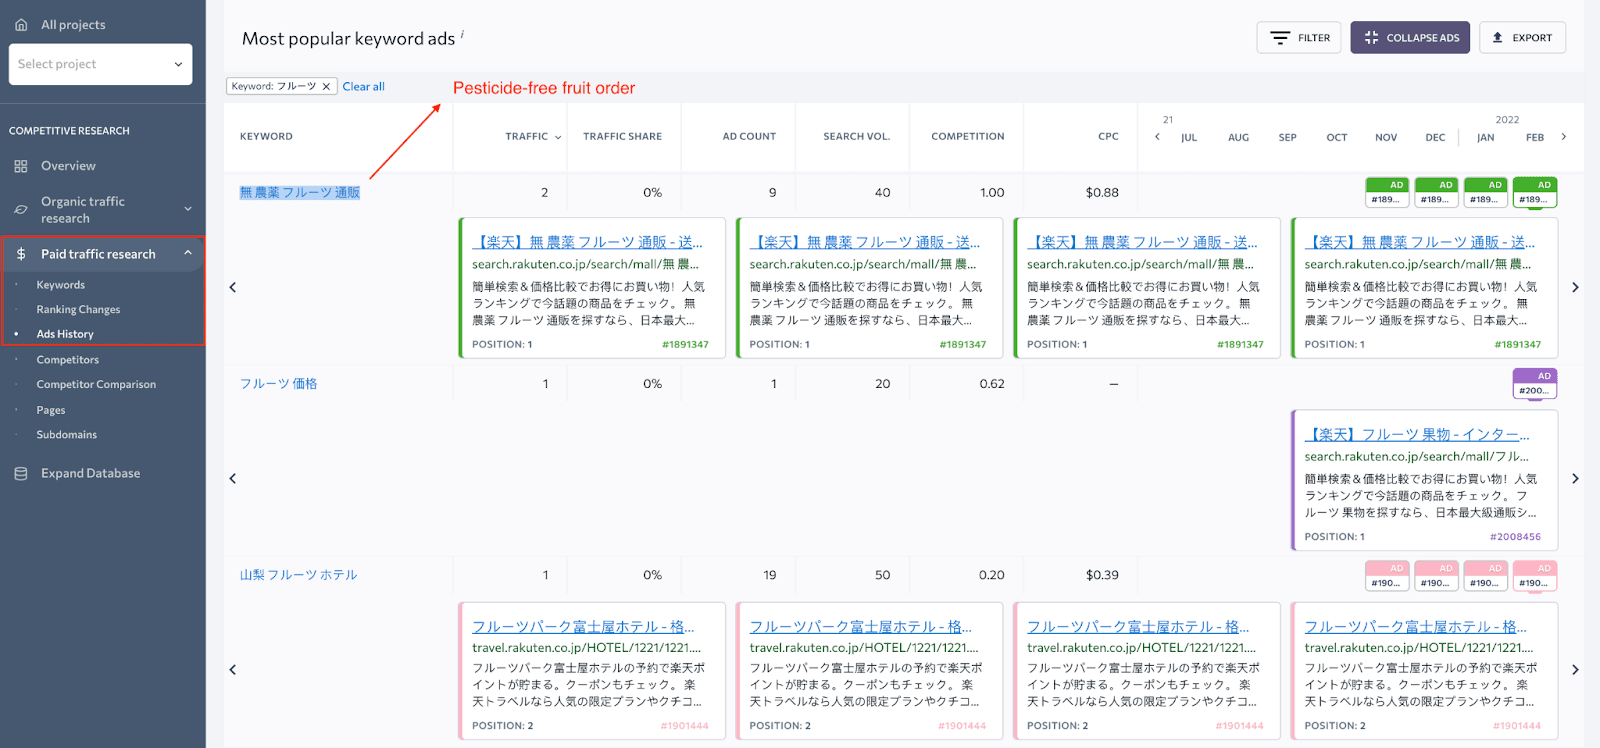Click the COLLAPSE ADS button

(x=1410, y=38)
